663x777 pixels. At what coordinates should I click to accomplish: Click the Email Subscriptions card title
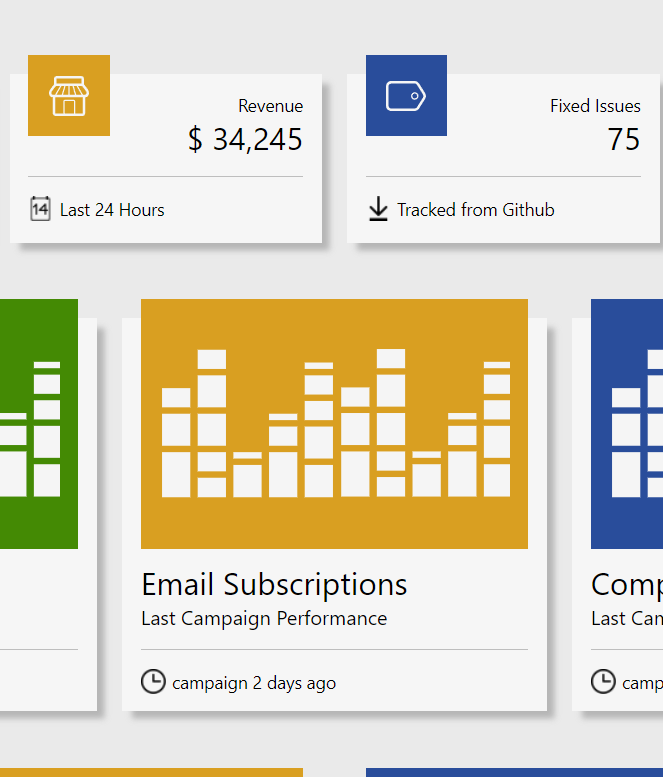click(274, 584)
